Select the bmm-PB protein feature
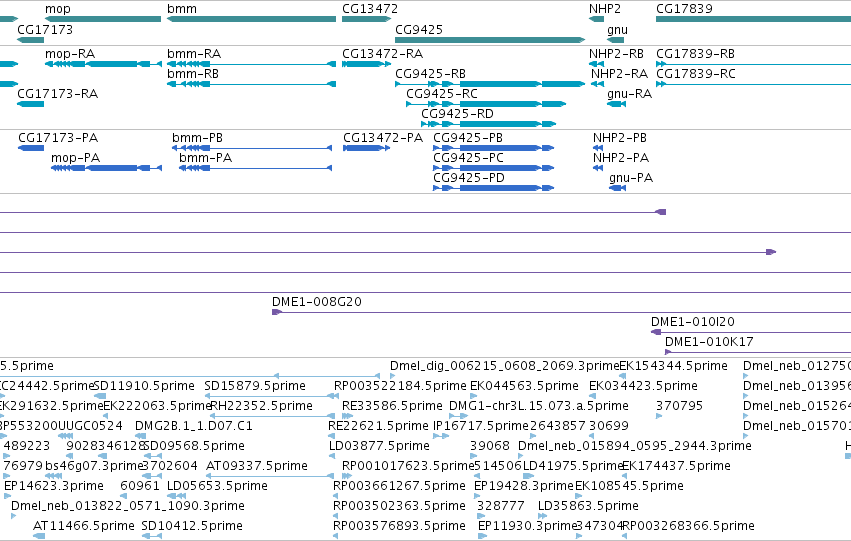 click(x=252, y=148)
